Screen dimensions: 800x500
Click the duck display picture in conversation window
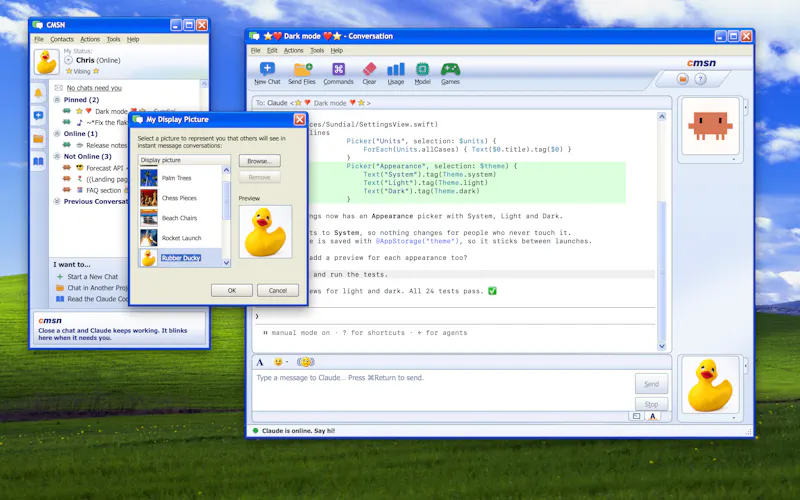pyautogui.click(x=710, y=385)
